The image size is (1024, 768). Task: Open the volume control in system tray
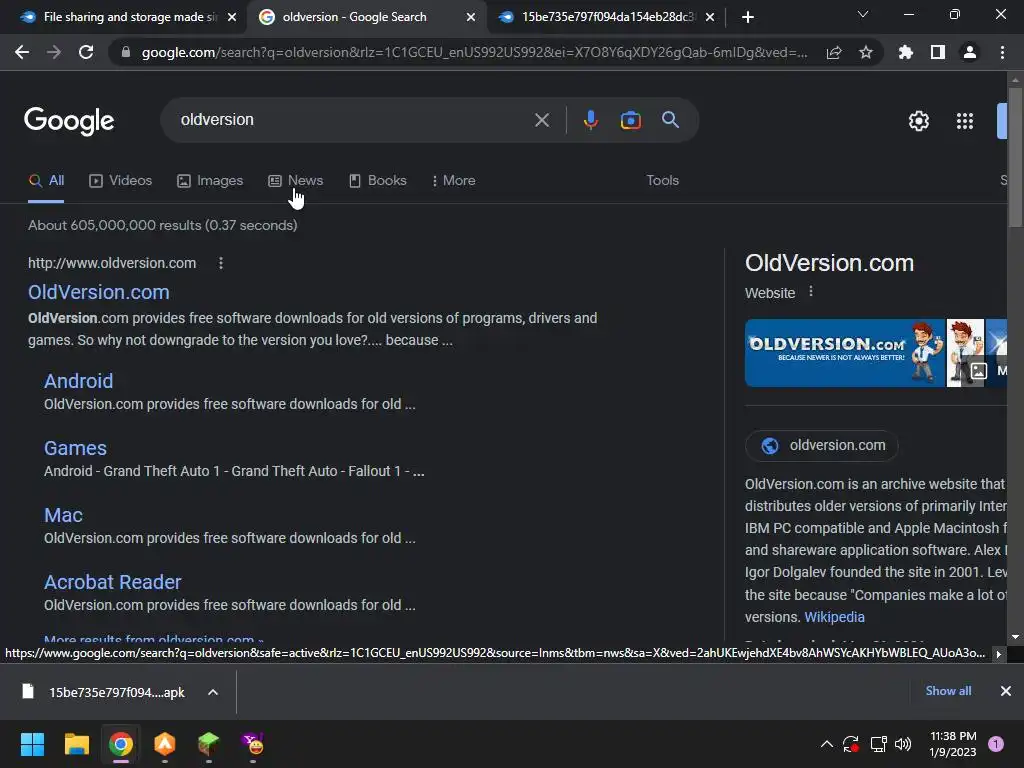(x=903, y=744)
